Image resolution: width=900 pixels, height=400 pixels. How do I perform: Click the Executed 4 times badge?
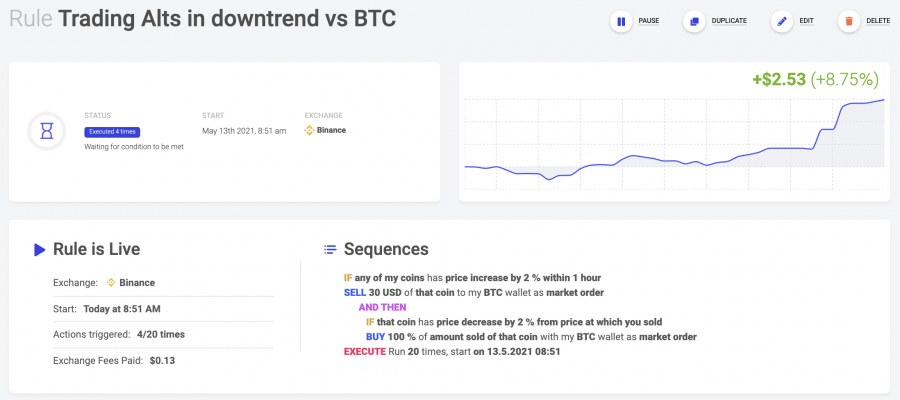112,132
